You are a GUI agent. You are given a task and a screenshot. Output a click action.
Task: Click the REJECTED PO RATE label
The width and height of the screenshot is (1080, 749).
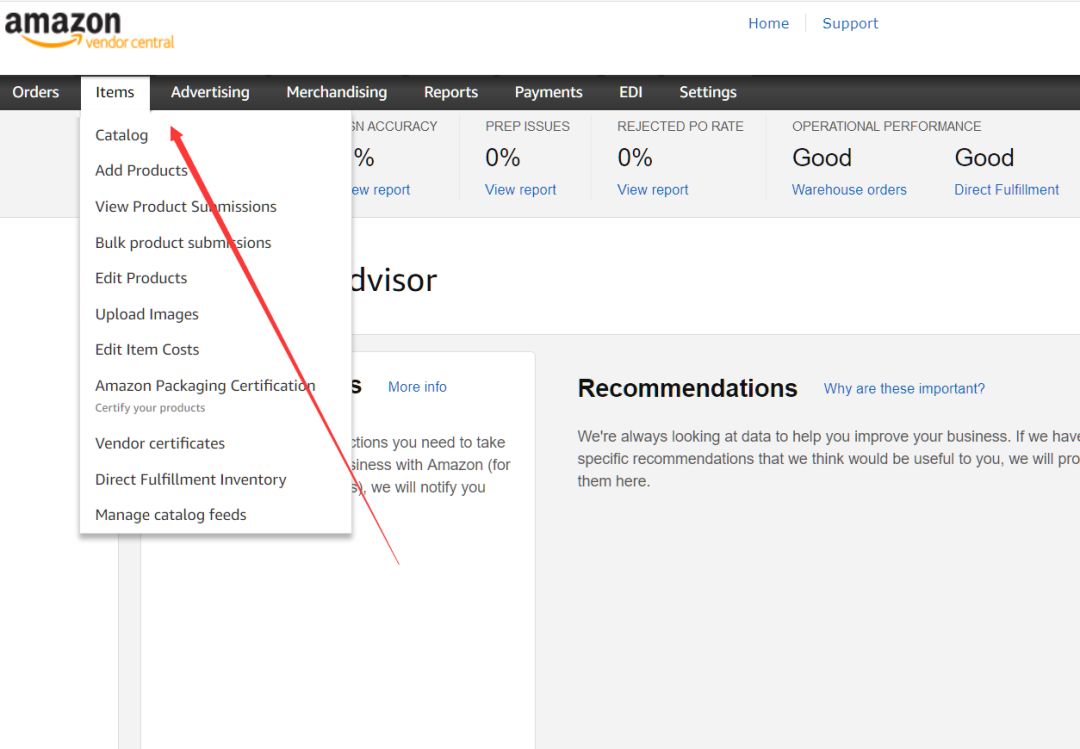pyautogui.click(x=681, y=126)
